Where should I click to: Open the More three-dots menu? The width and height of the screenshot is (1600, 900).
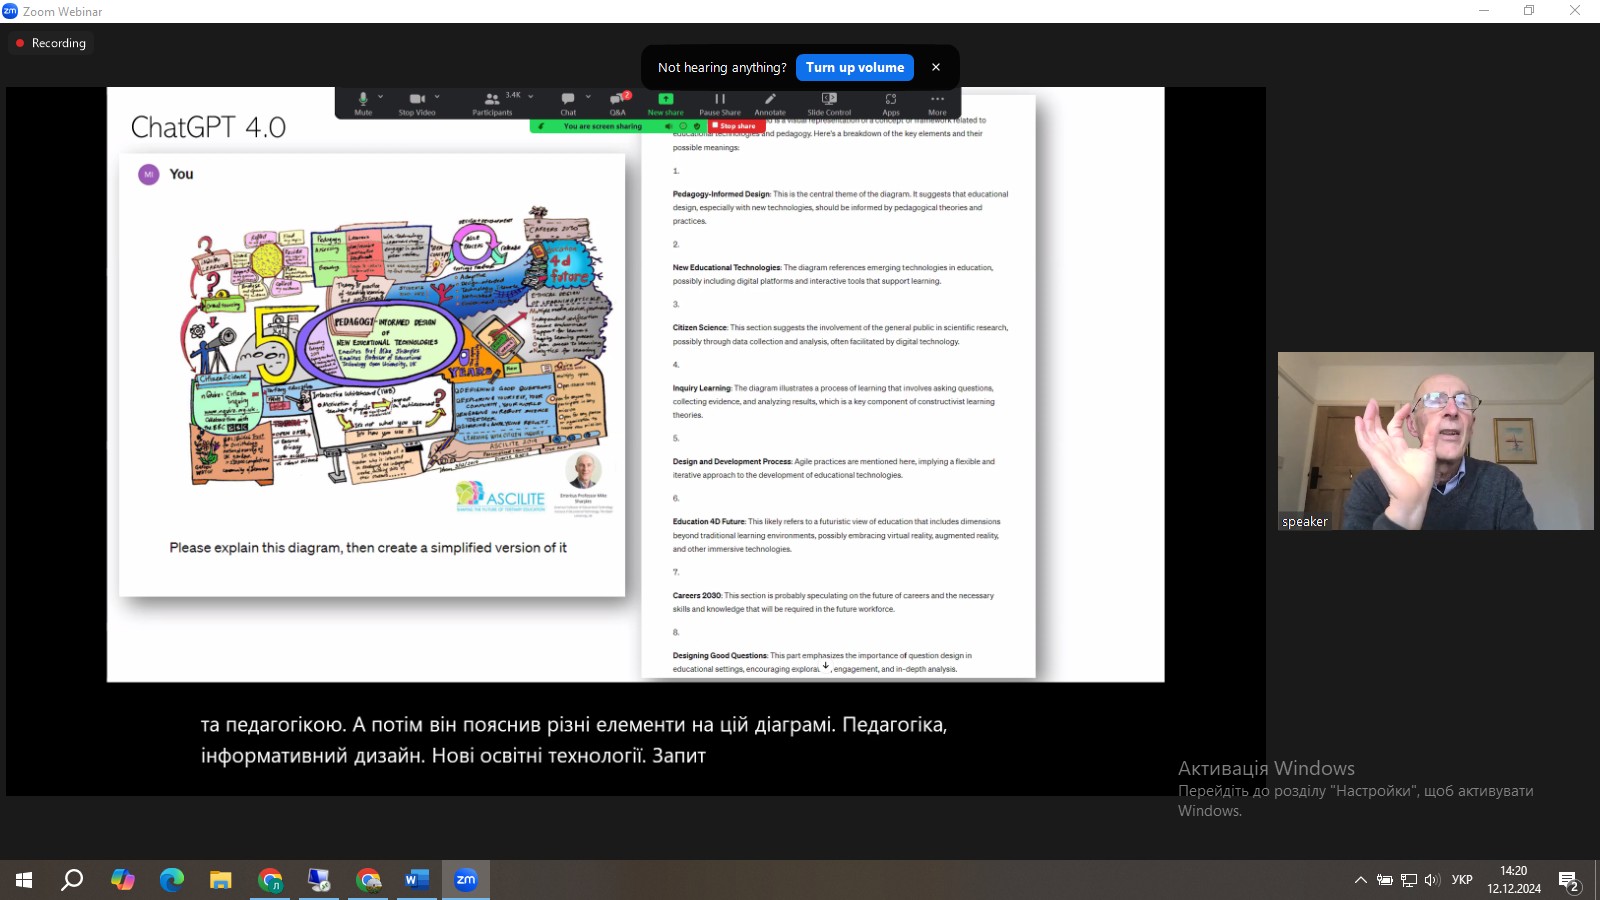pyautogui.click(x=937, y=98)
